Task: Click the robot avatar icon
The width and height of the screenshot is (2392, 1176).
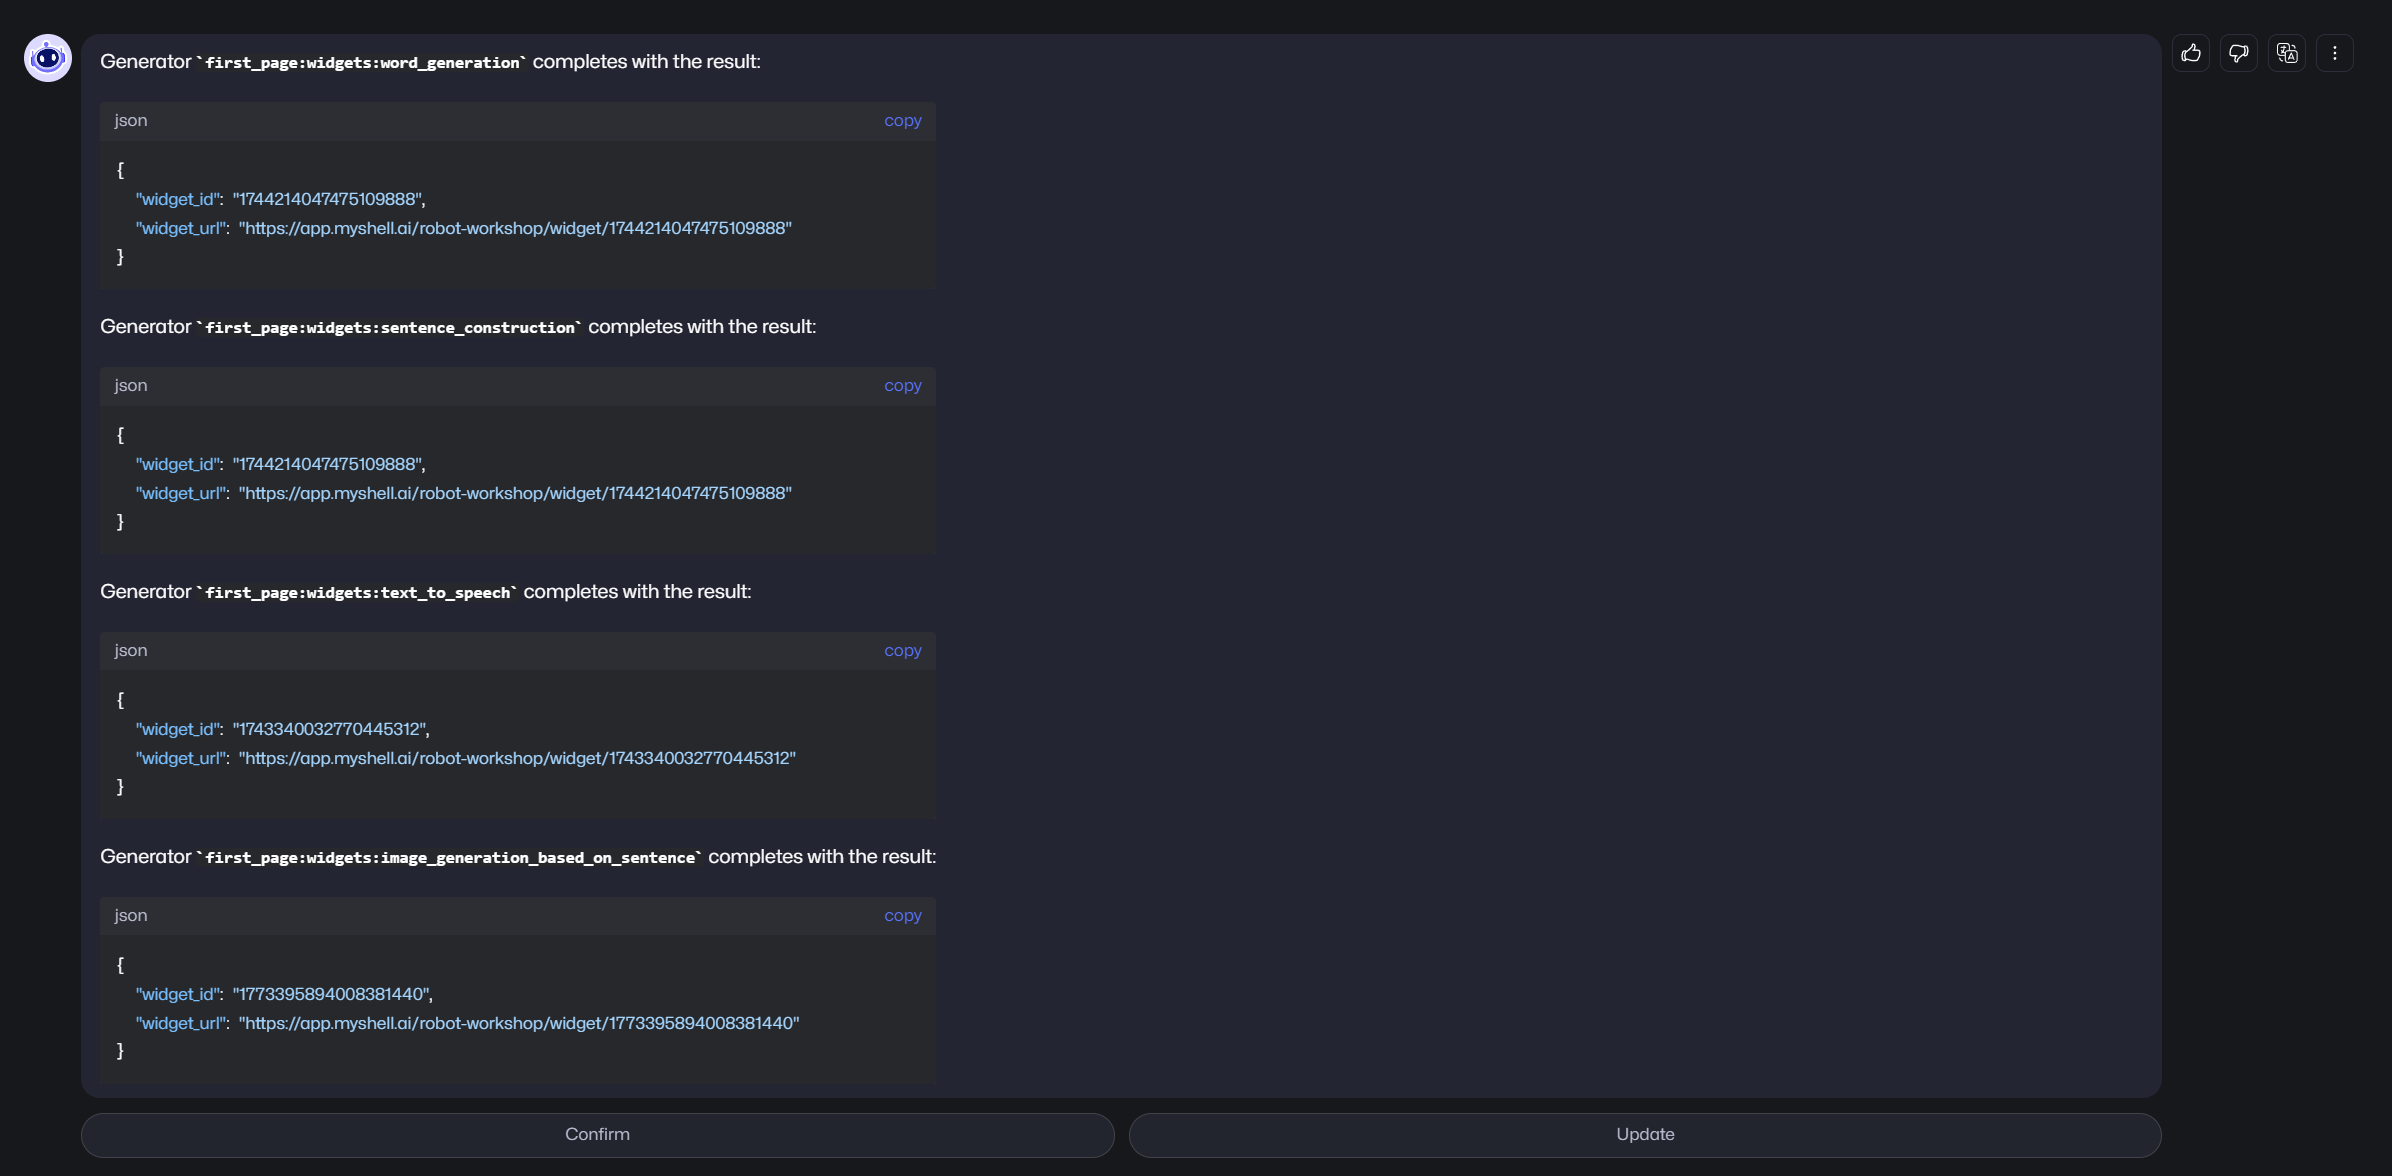Action: pyautogui.click(x=48, y=58)
